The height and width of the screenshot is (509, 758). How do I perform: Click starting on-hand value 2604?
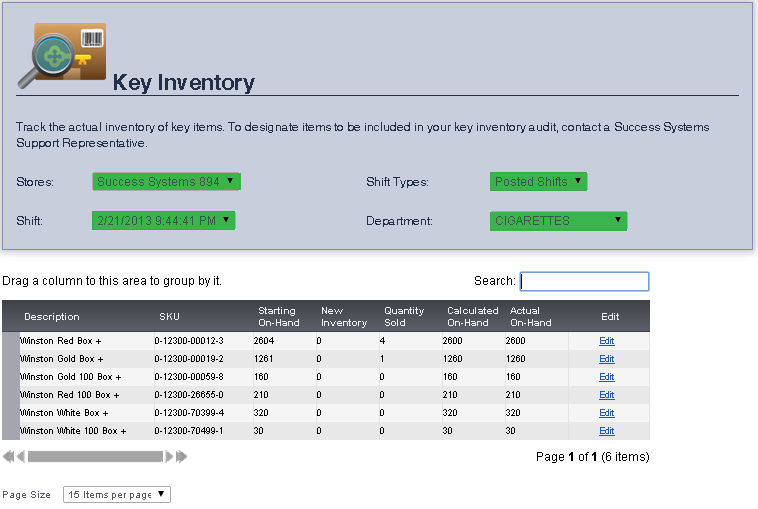point(264,341)
